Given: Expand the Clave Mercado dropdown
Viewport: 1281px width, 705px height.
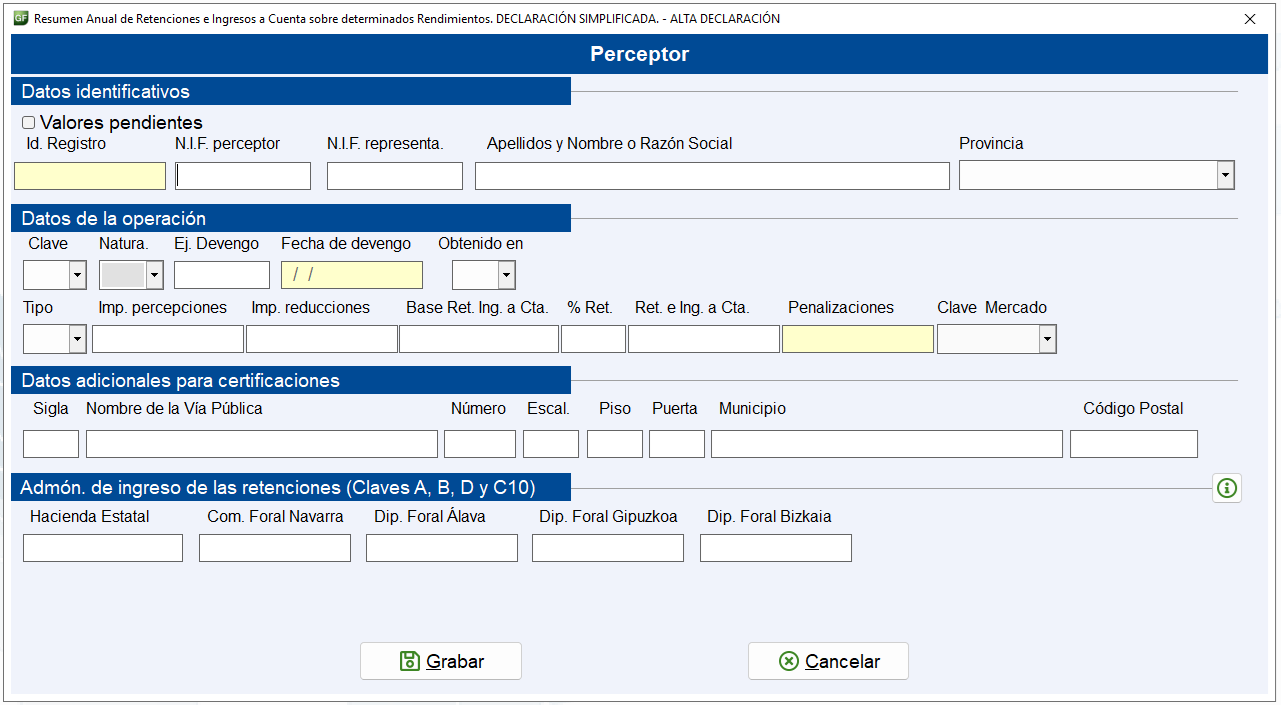Looking at the screenshot, I should click(x=1047, y=340).
